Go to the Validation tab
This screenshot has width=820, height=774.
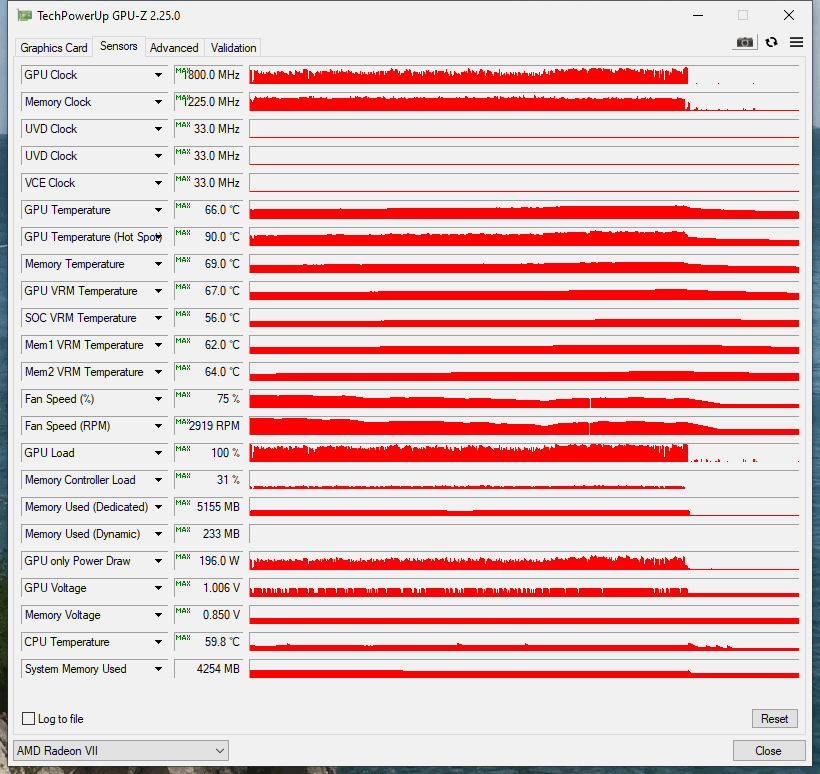pyautogui.click(x=233, y=48)
